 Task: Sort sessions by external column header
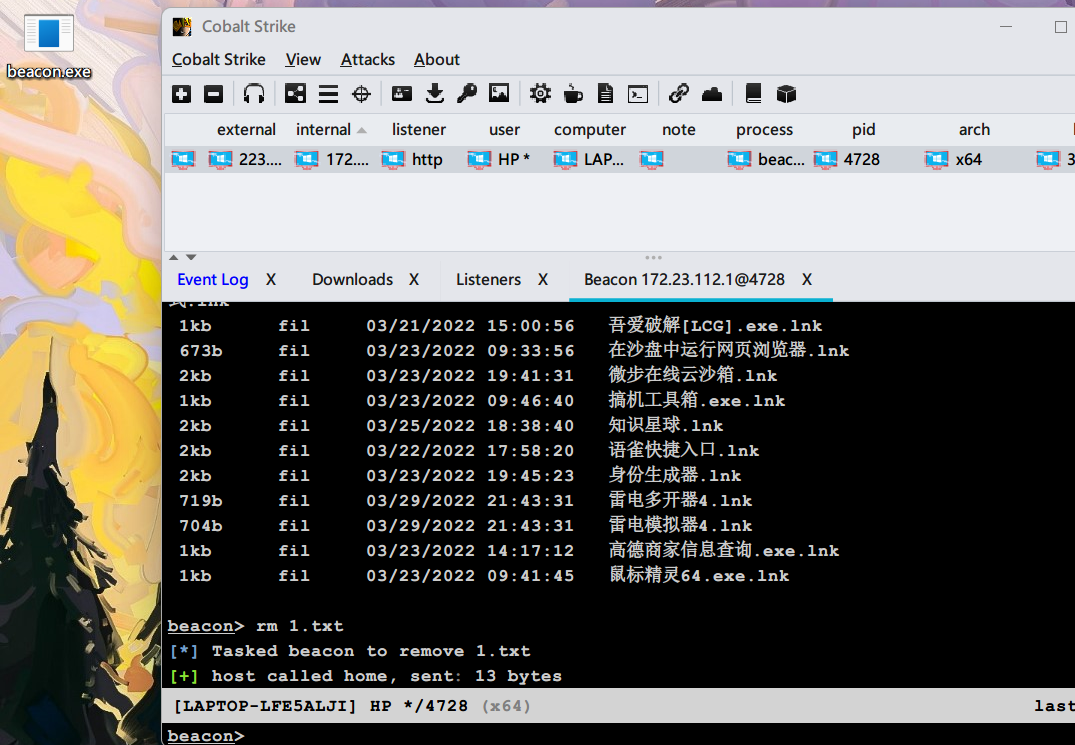246,130
